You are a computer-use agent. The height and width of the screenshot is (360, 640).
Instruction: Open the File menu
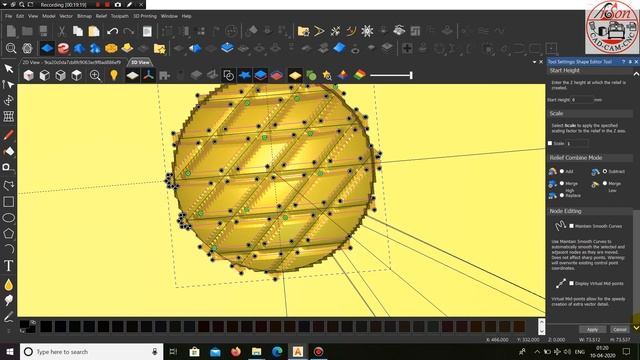point(9,16)
